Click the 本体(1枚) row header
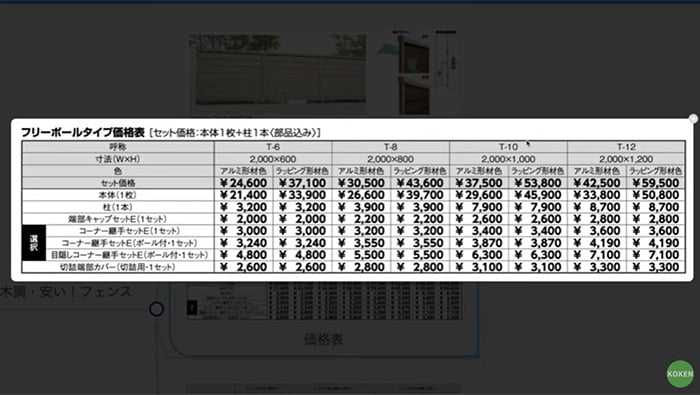 coord(118,195)
